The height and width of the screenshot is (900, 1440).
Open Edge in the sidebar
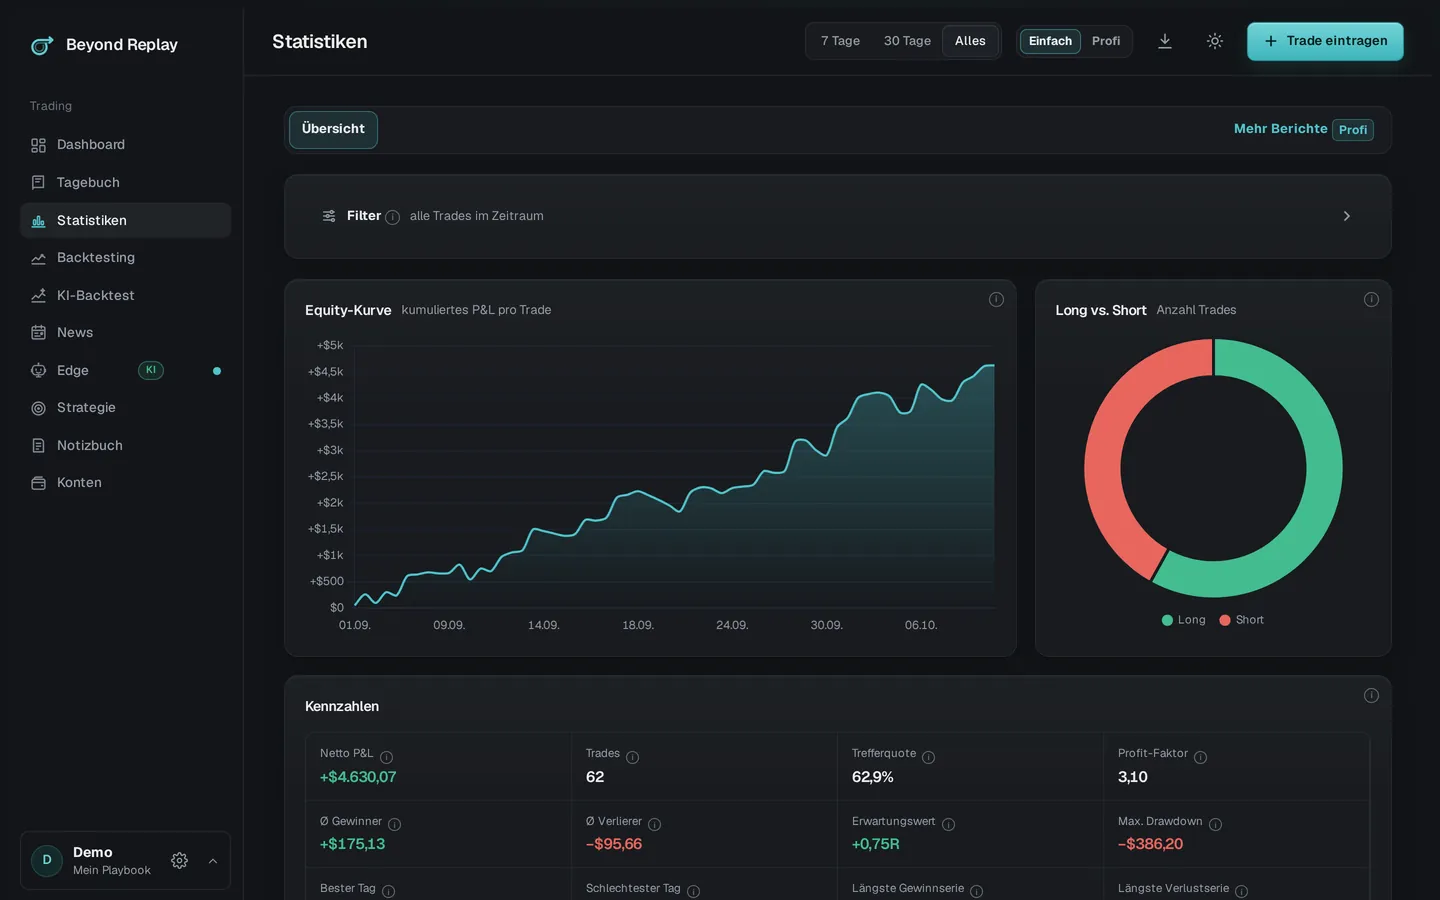(125, 370)
